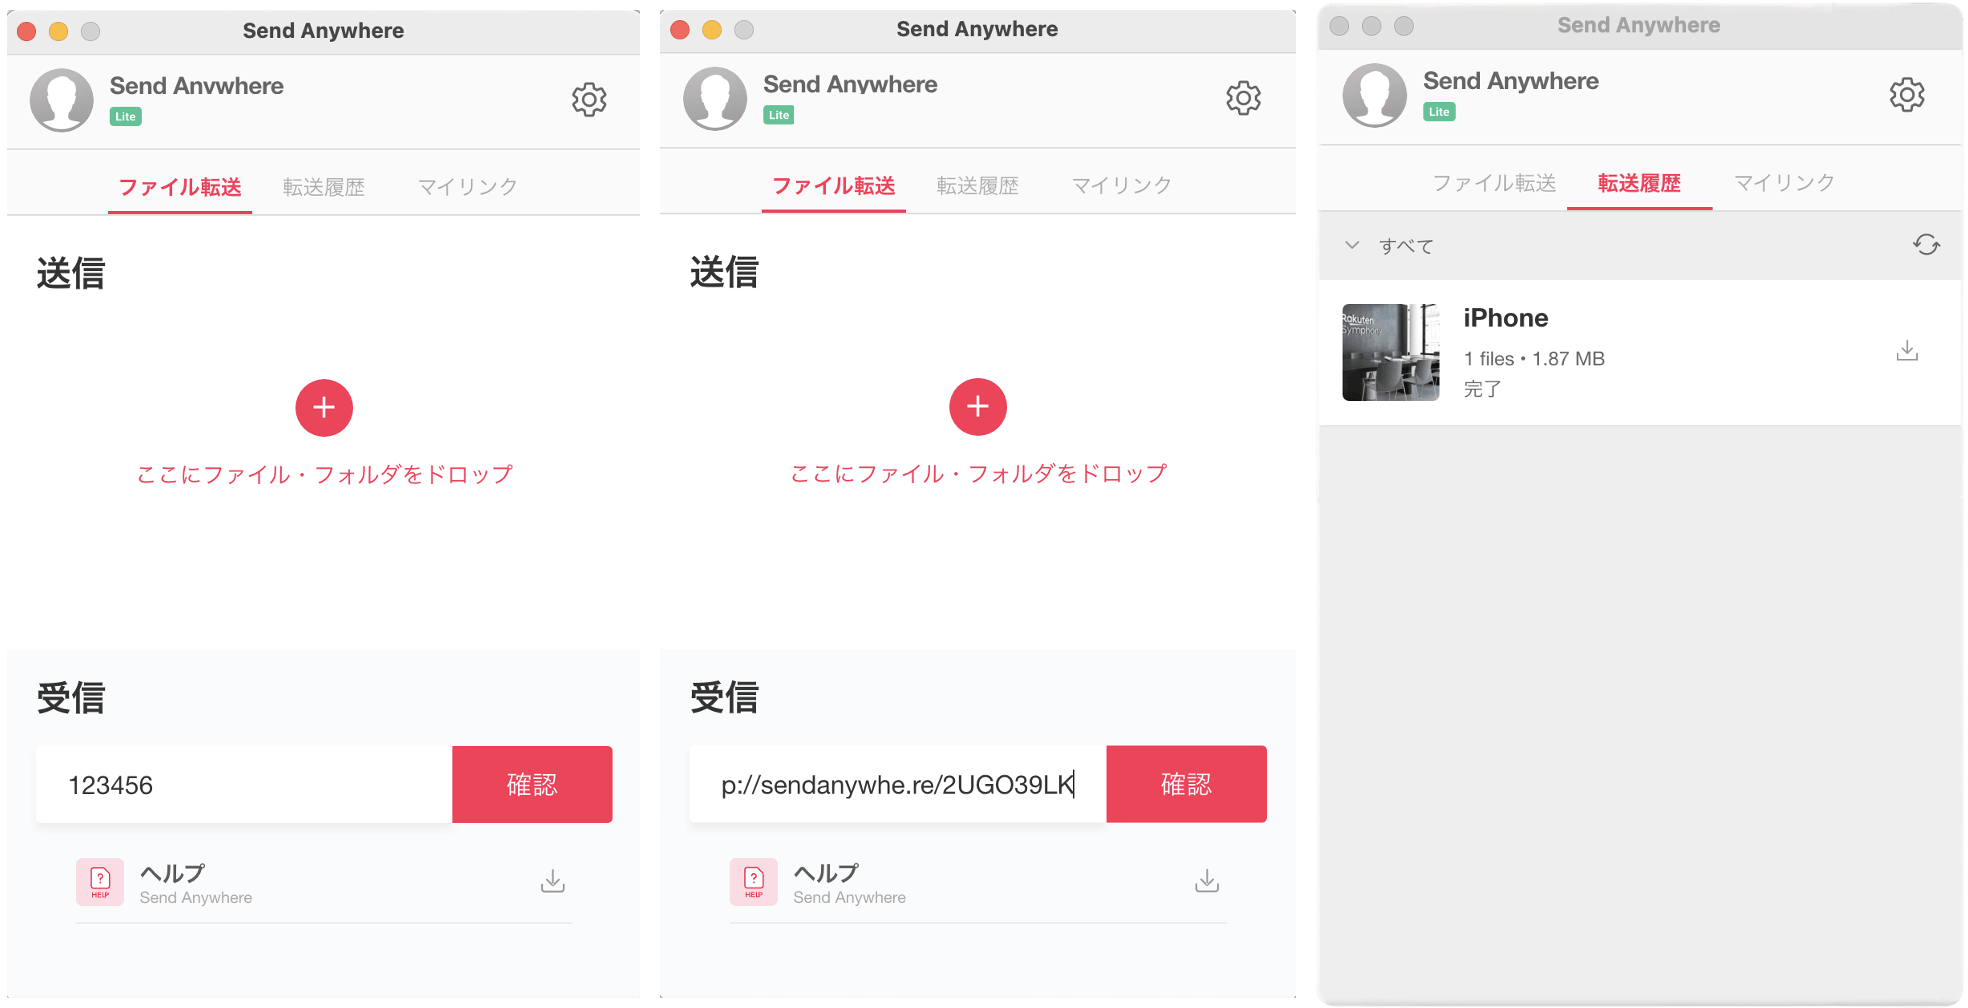Screen dimensions: 1968x1008
Task: Click Lite badge in left window
Action: coord(125,117)
